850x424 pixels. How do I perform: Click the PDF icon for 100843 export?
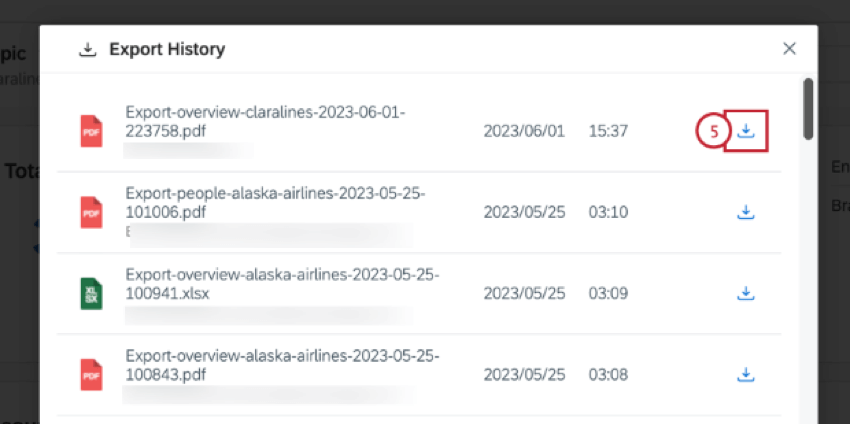tap(91, 375)
